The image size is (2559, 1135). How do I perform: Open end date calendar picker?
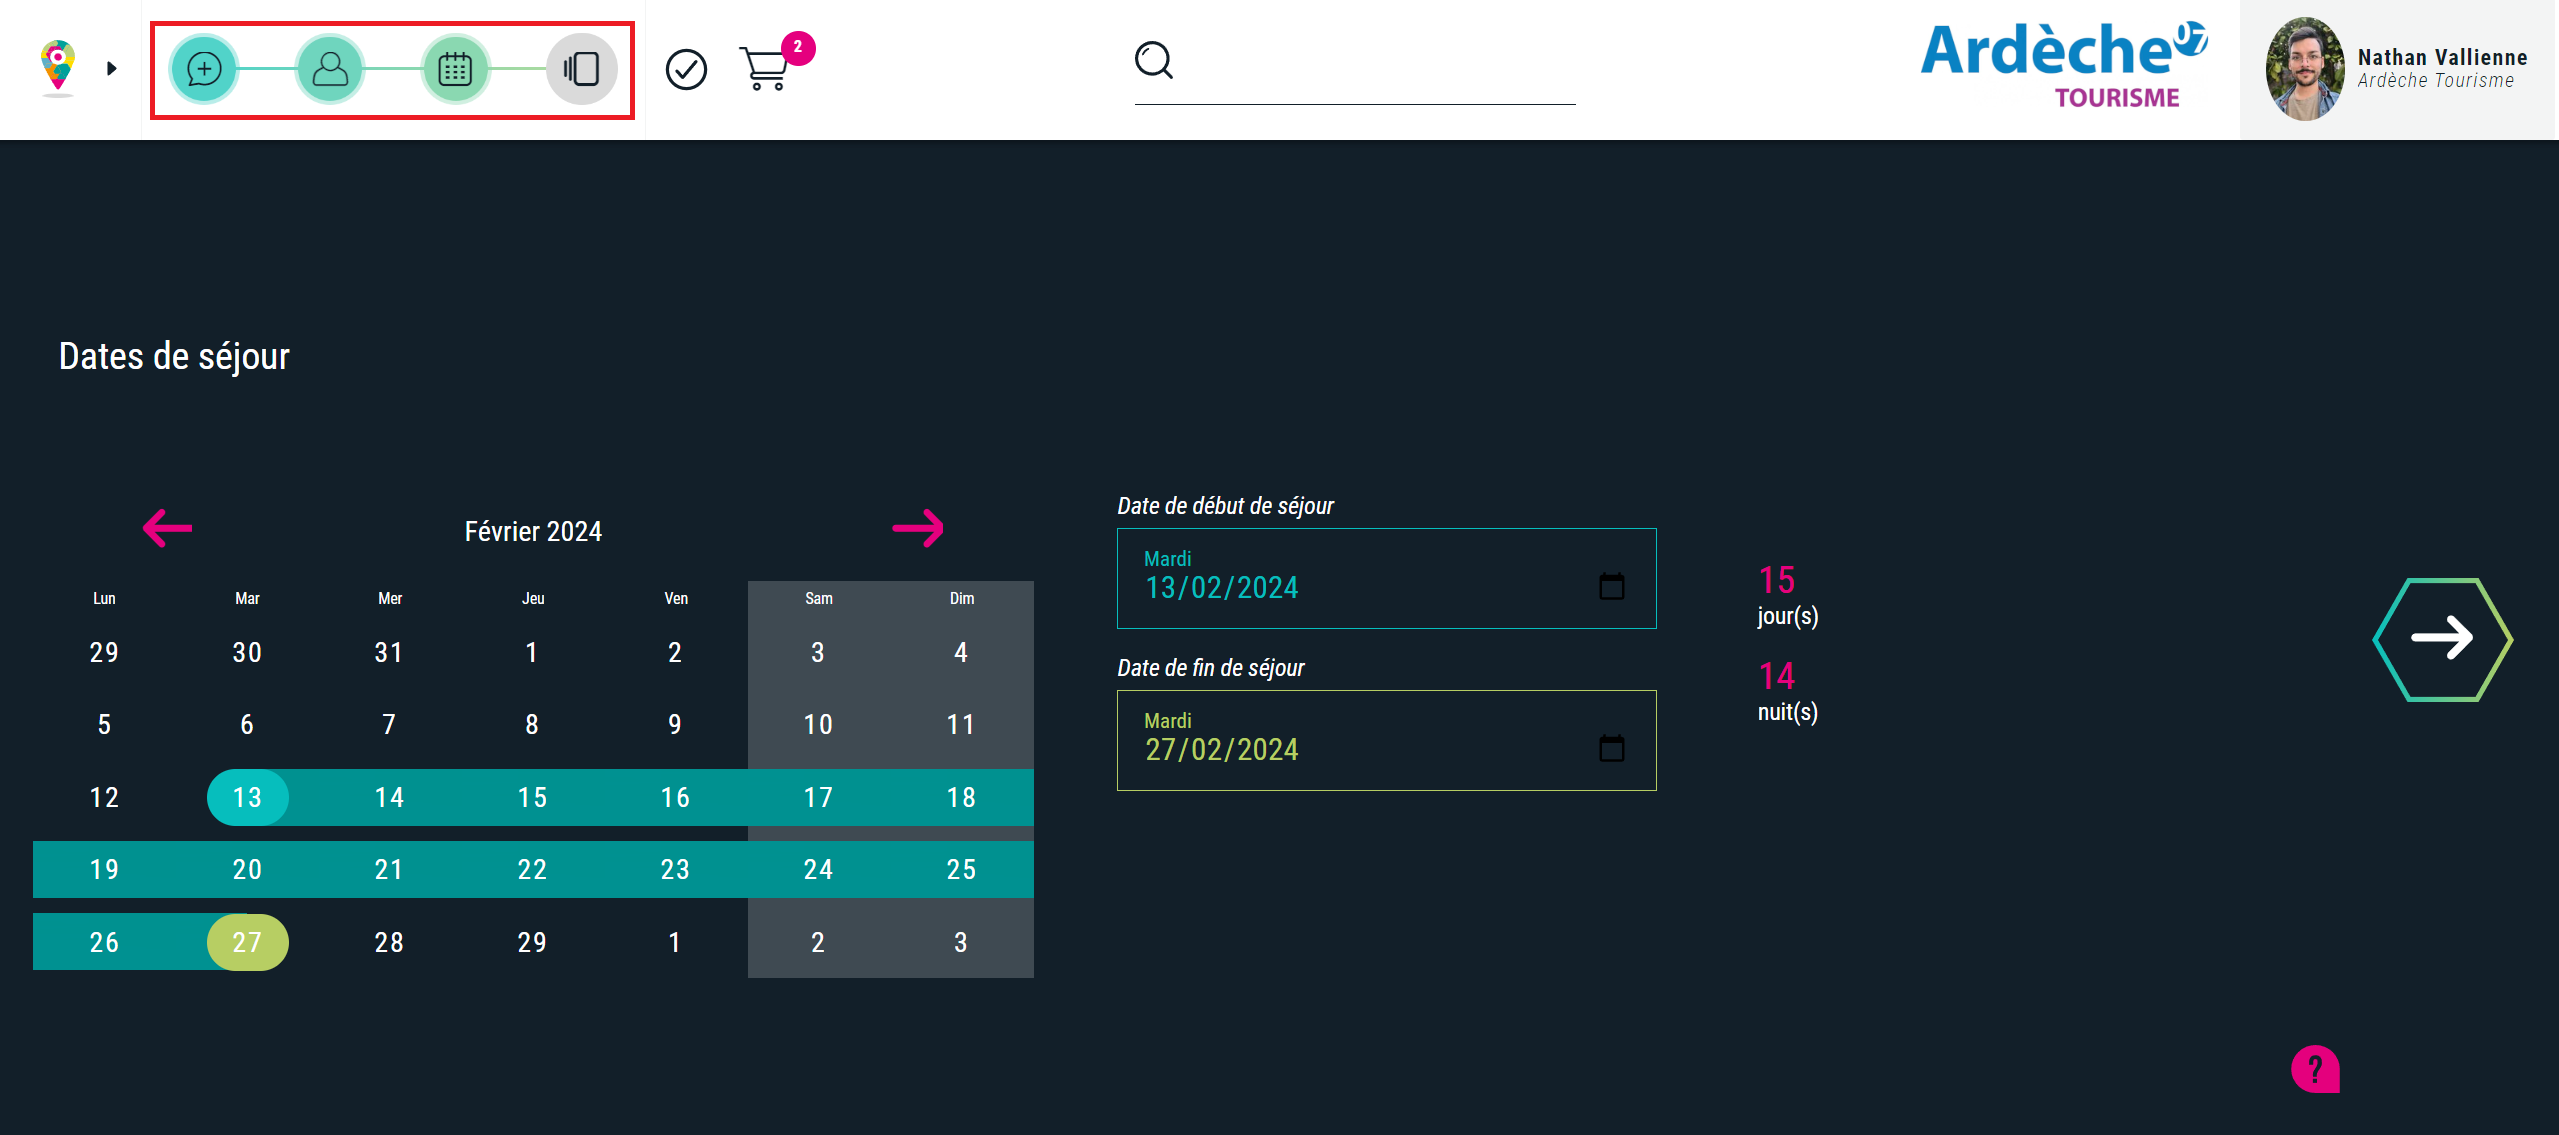[x=1611, y=748]
